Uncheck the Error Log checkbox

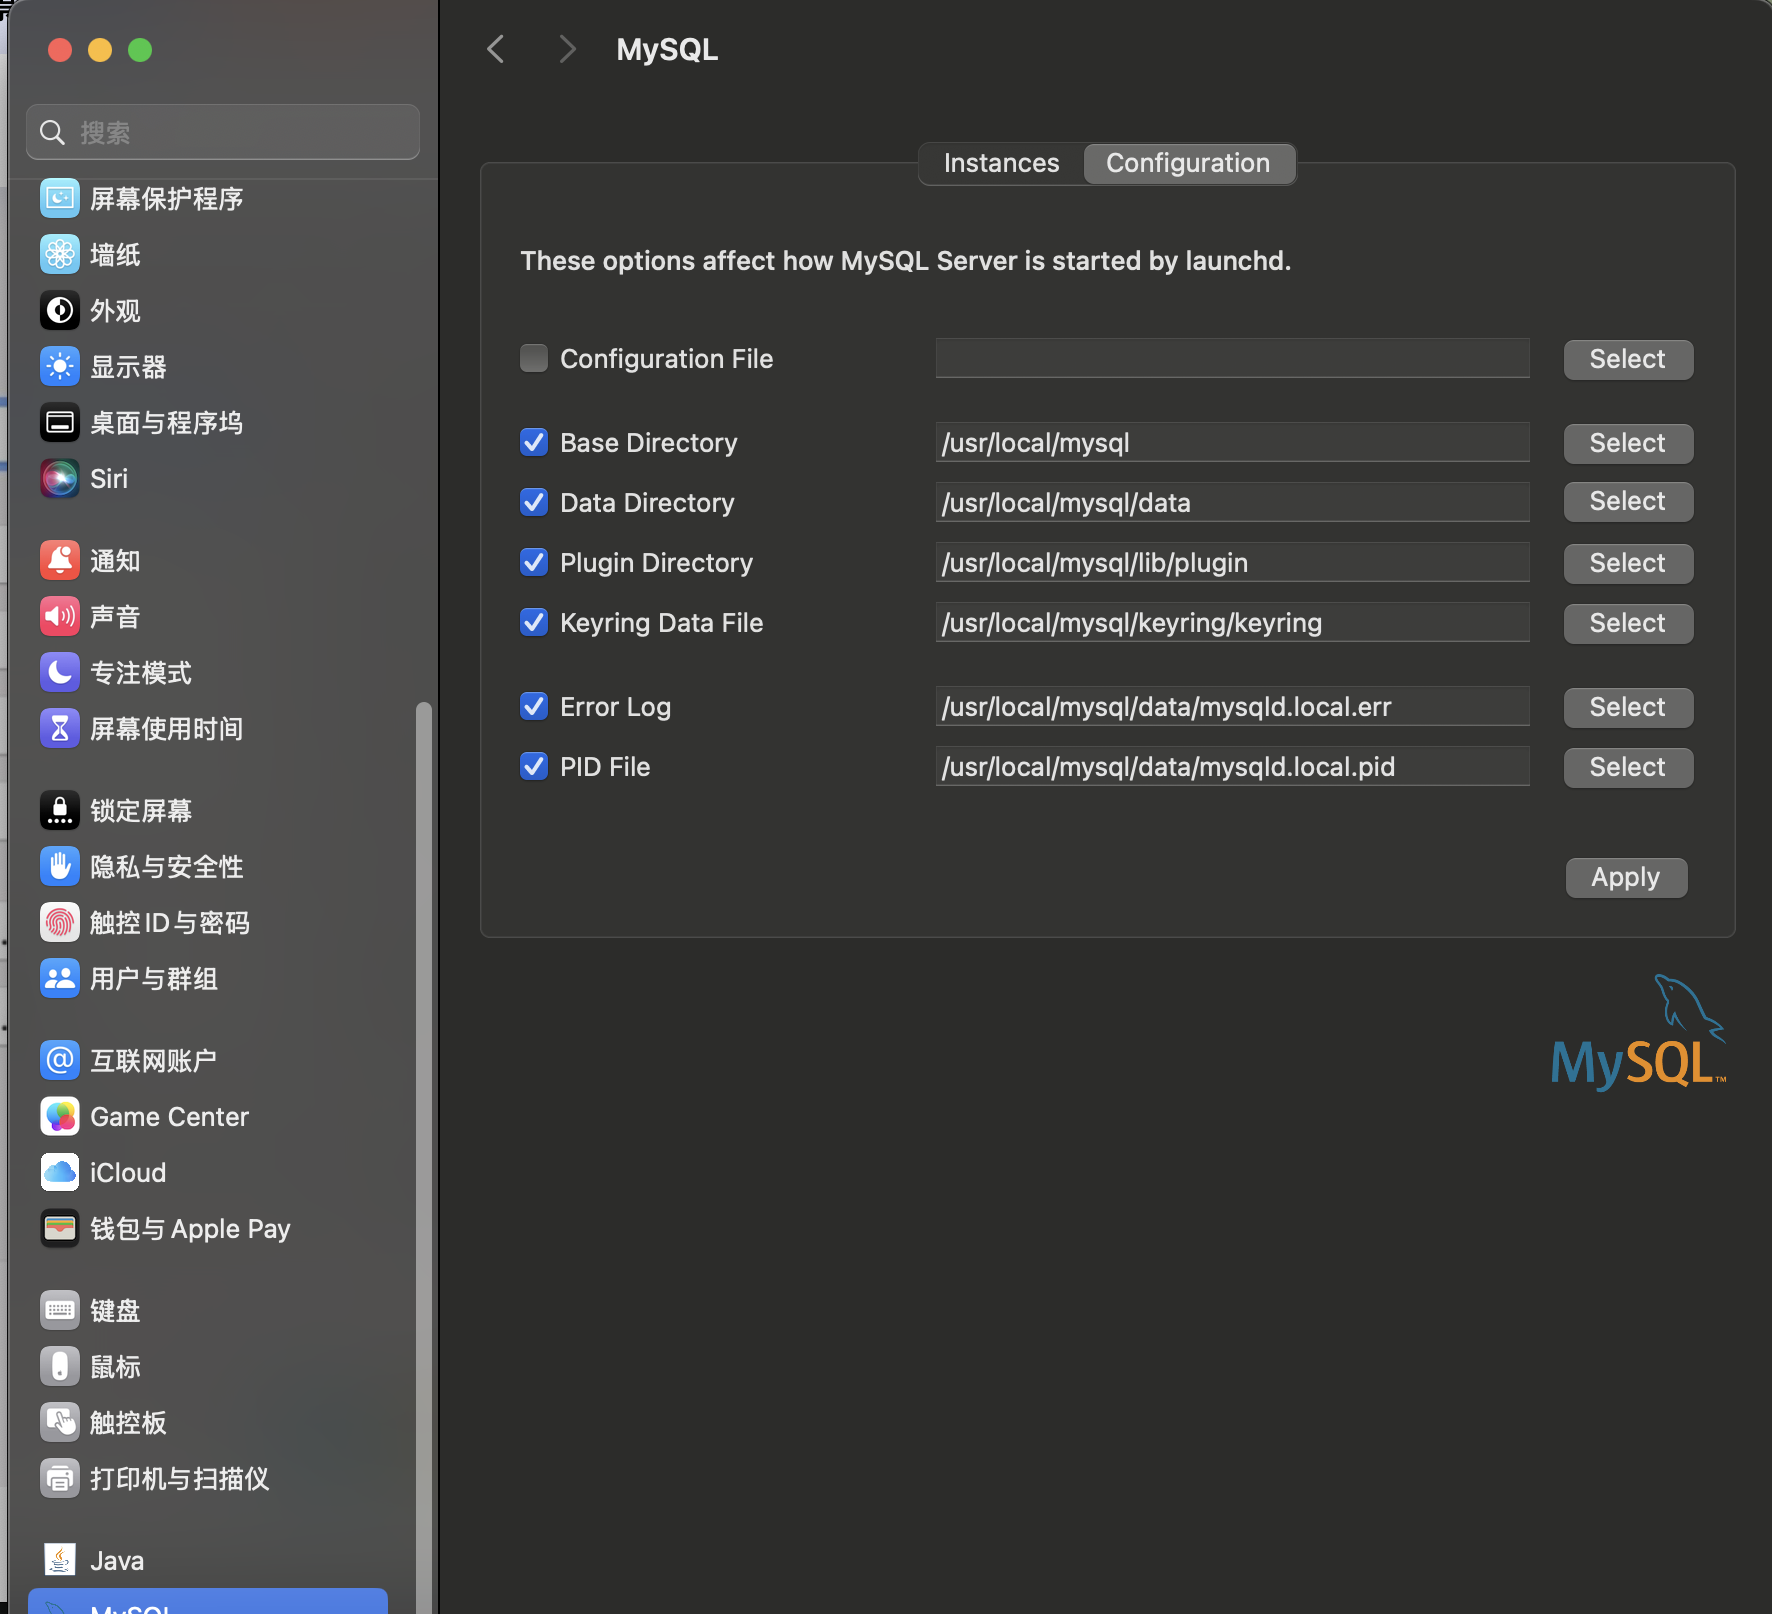pyautogui.click(x=534, y=706)
